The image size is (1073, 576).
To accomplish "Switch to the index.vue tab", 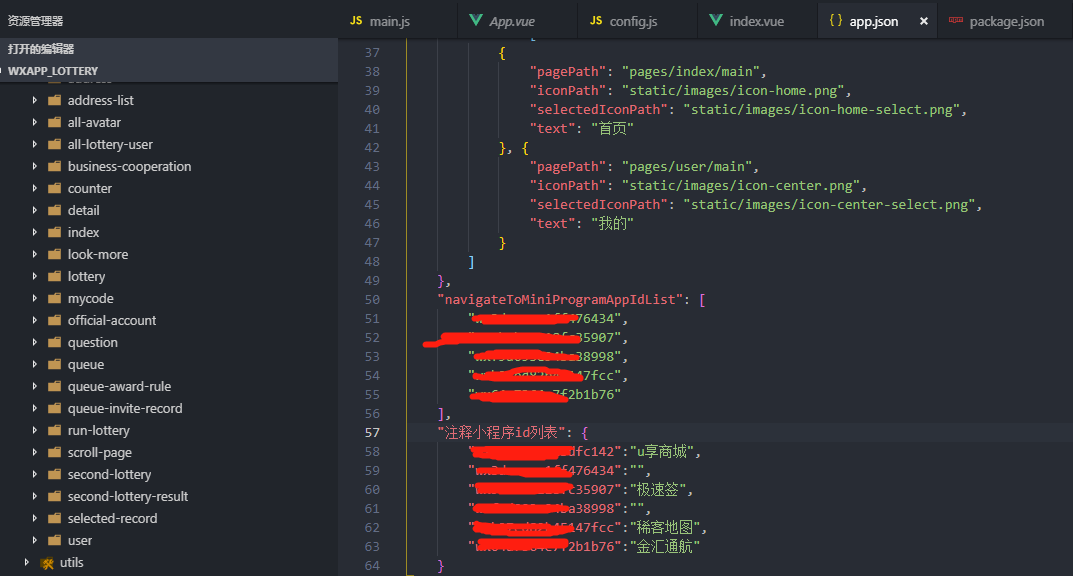I will click(758, 21).
